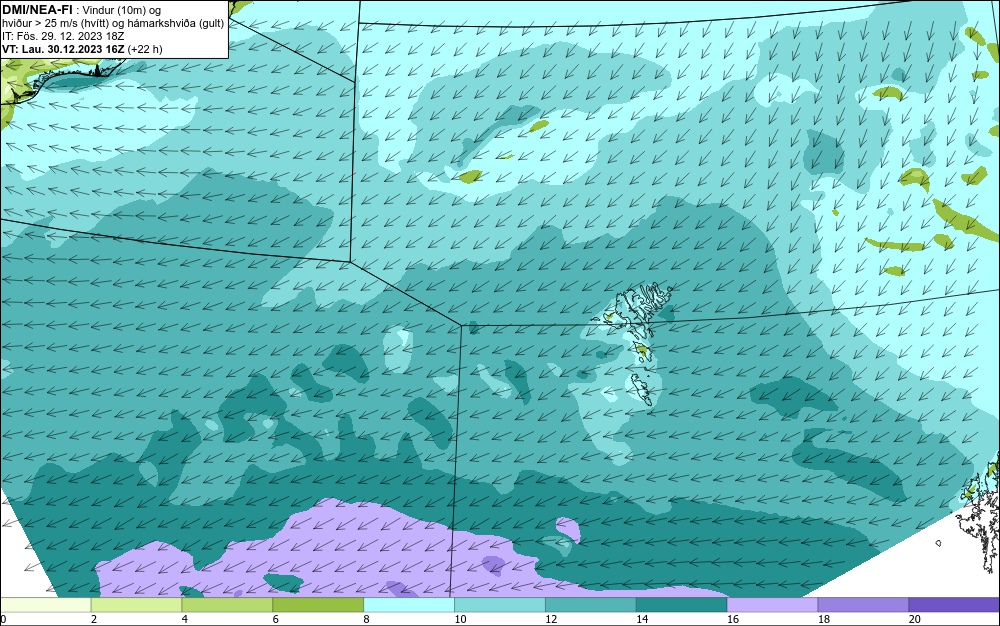Click the 14–16 m/s dark teal legend swatch
The width and height of the screenshot is (1000, 626).
(682, 605)
